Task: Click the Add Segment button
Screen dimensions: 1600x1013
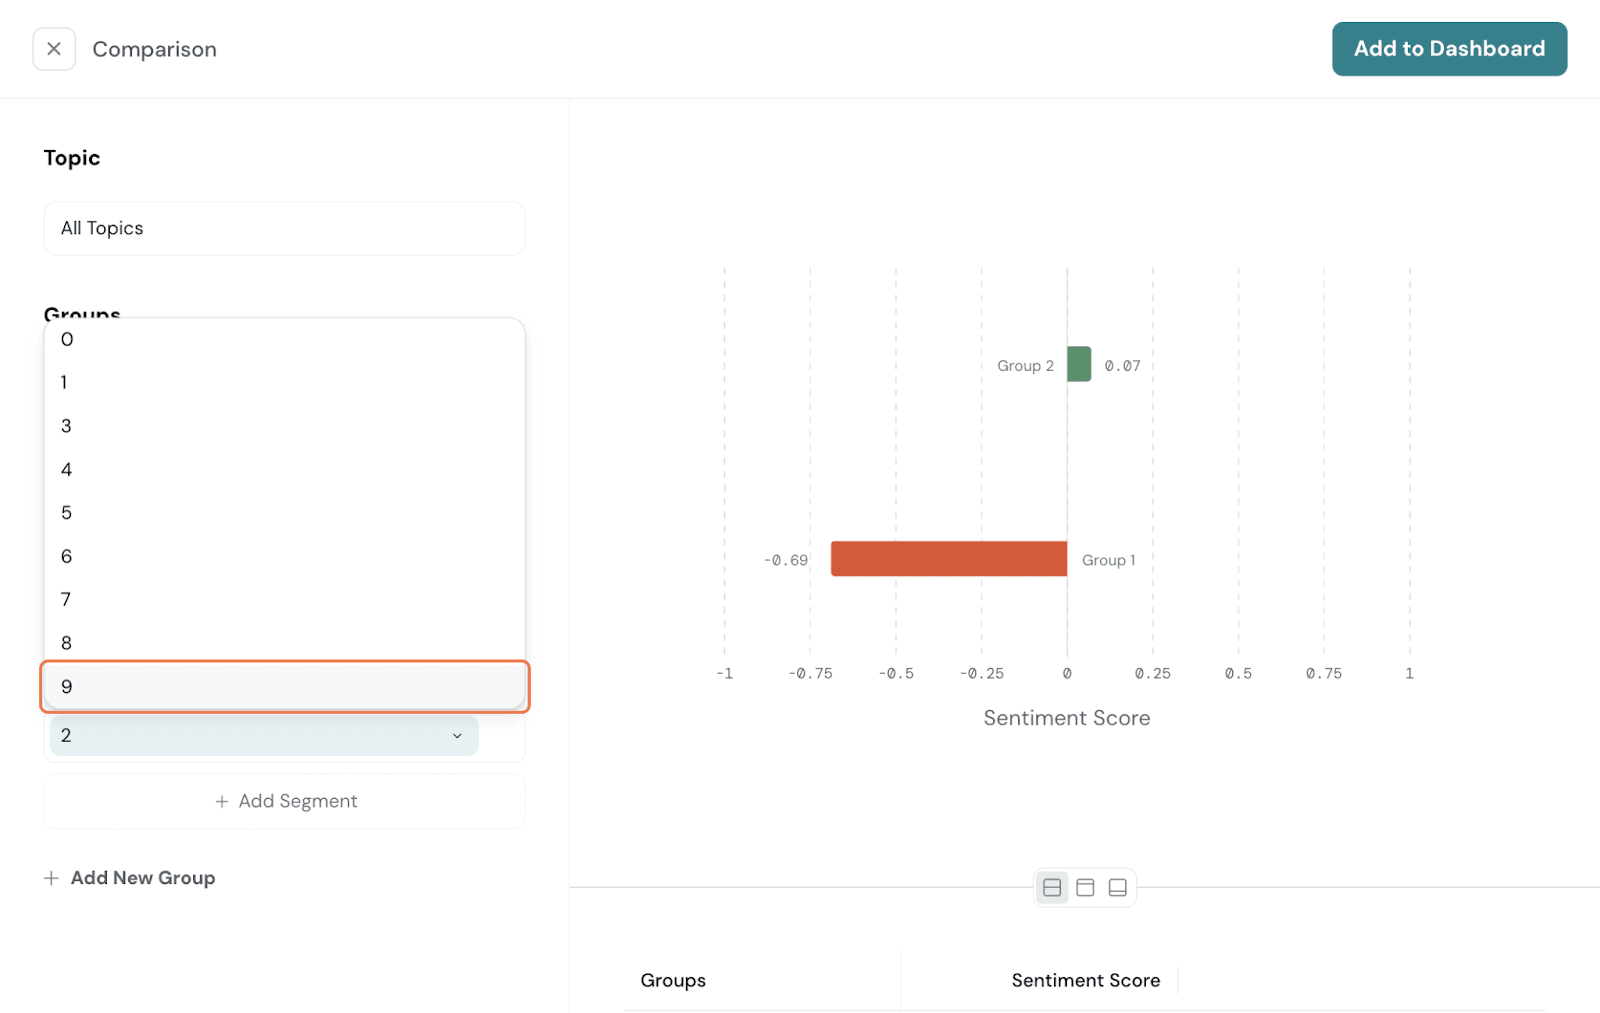Action: pos(284,802)
